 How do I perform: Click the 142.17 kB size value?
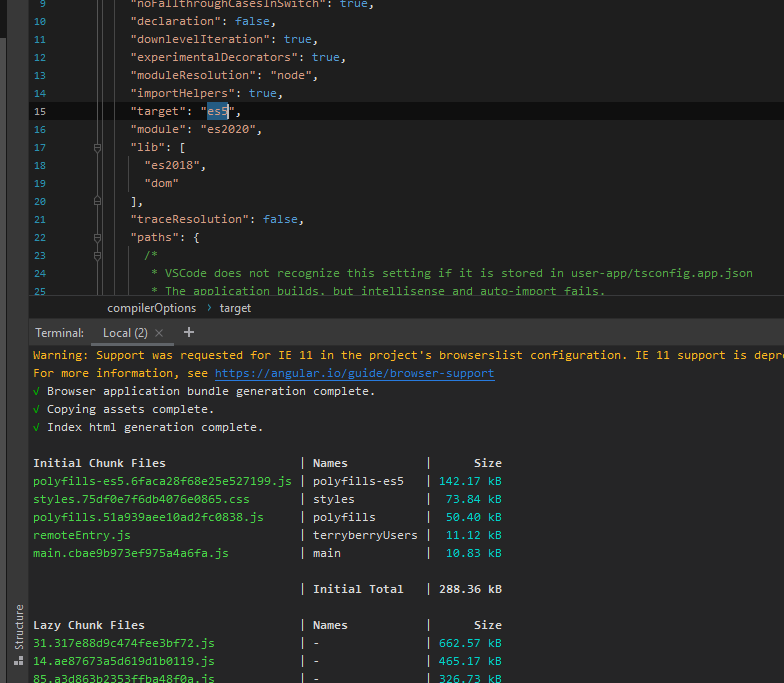pos(470,482)
